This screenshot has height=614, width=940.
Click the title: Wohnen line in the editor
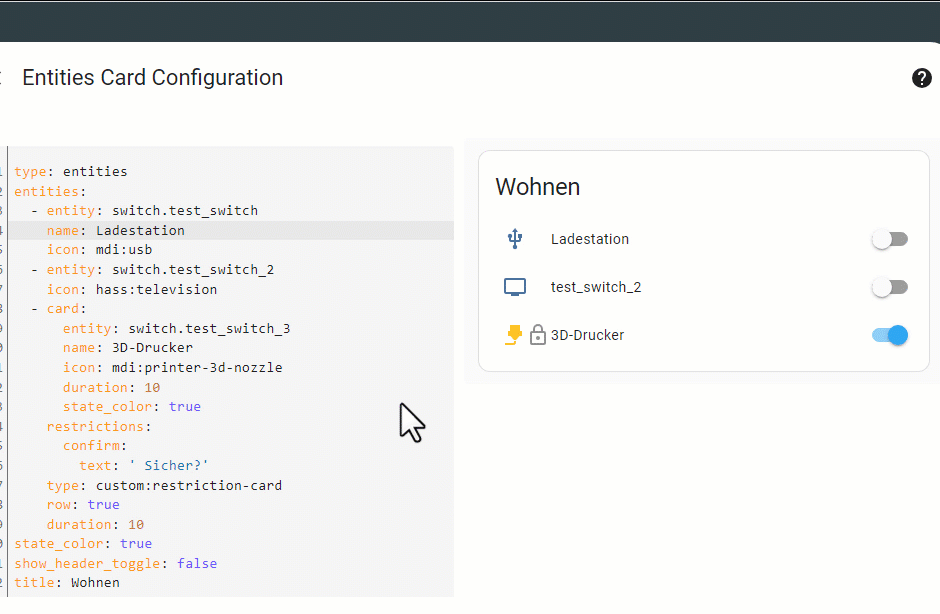(66, 582)
